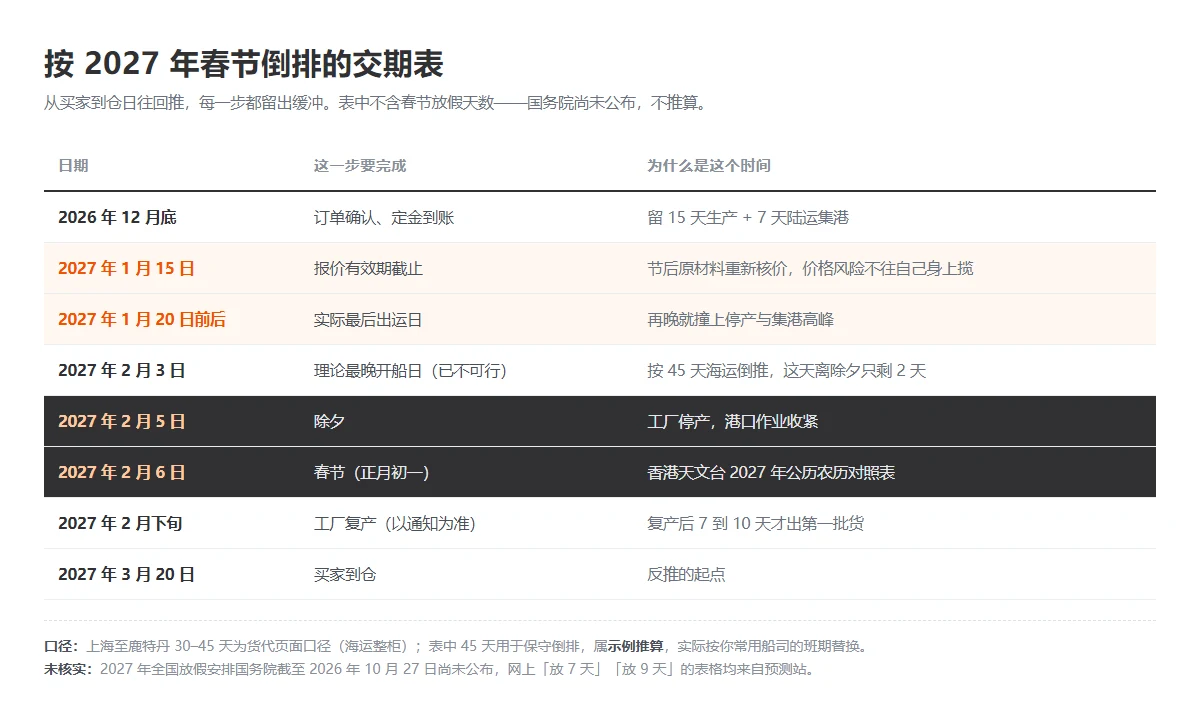Select the dark row date 2027 年 2 月 5 日

[122, 421]
